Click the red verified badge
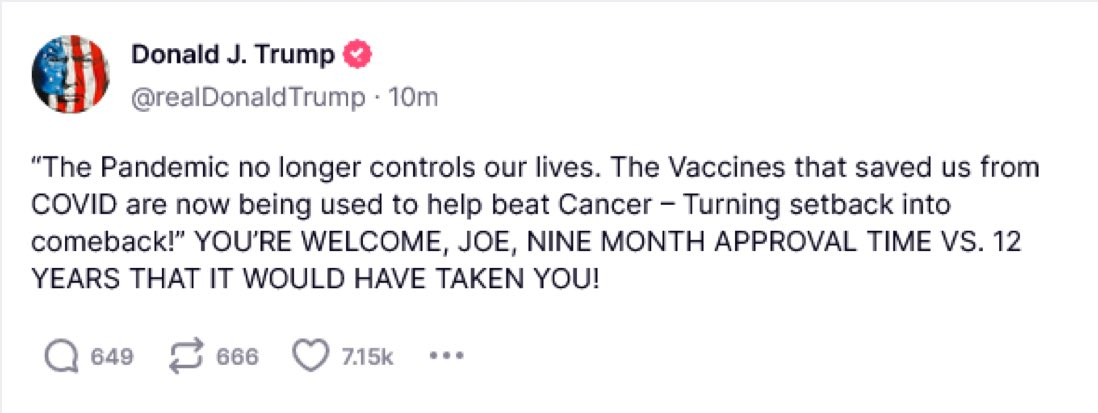This screenshot has height=413, width=1098. click(355, 55)
